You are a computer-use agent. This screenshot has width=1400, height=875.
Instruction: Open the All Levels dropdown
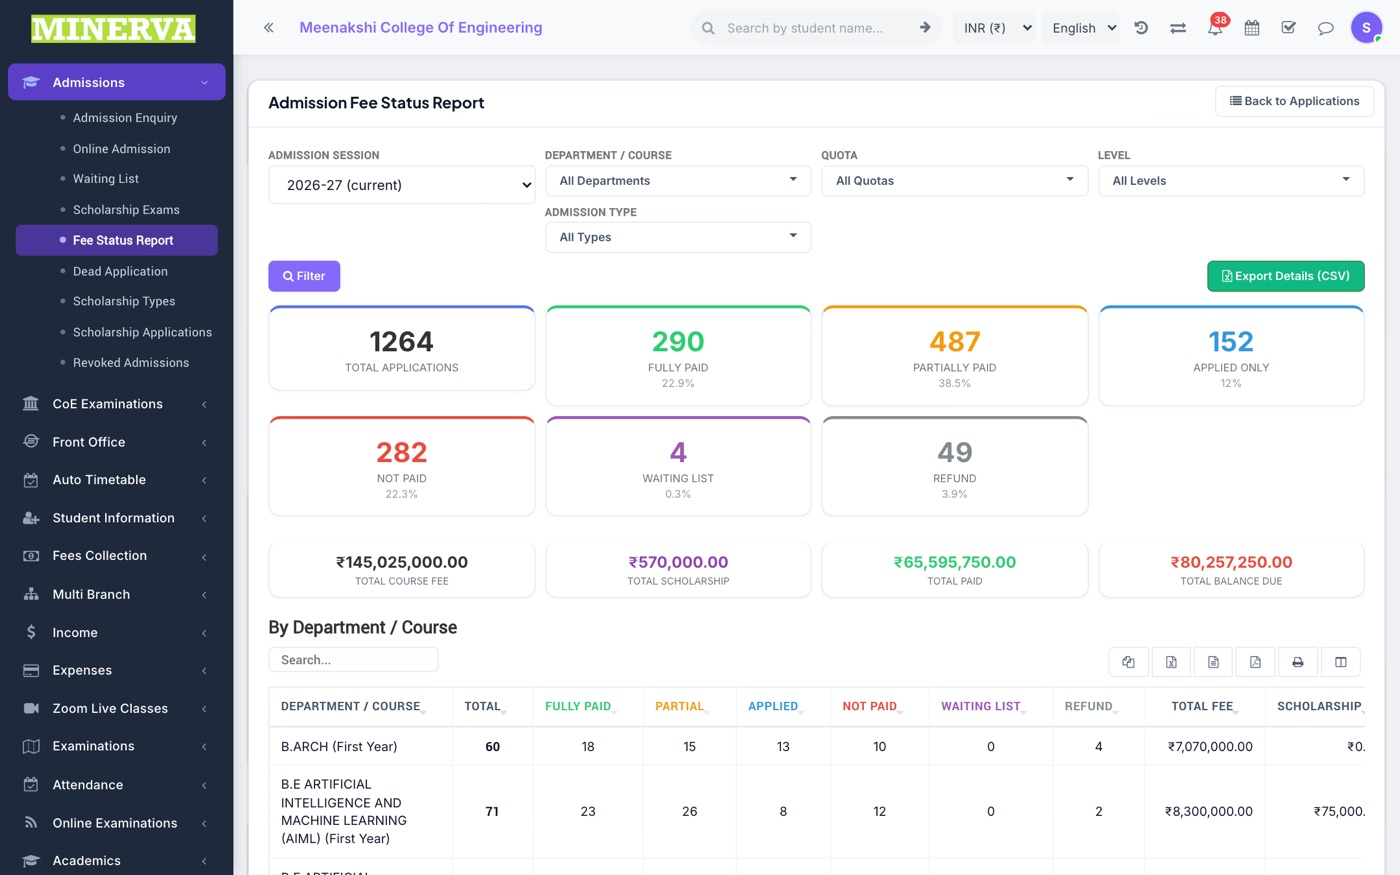pyautogui.click(x=1231, y=181)
